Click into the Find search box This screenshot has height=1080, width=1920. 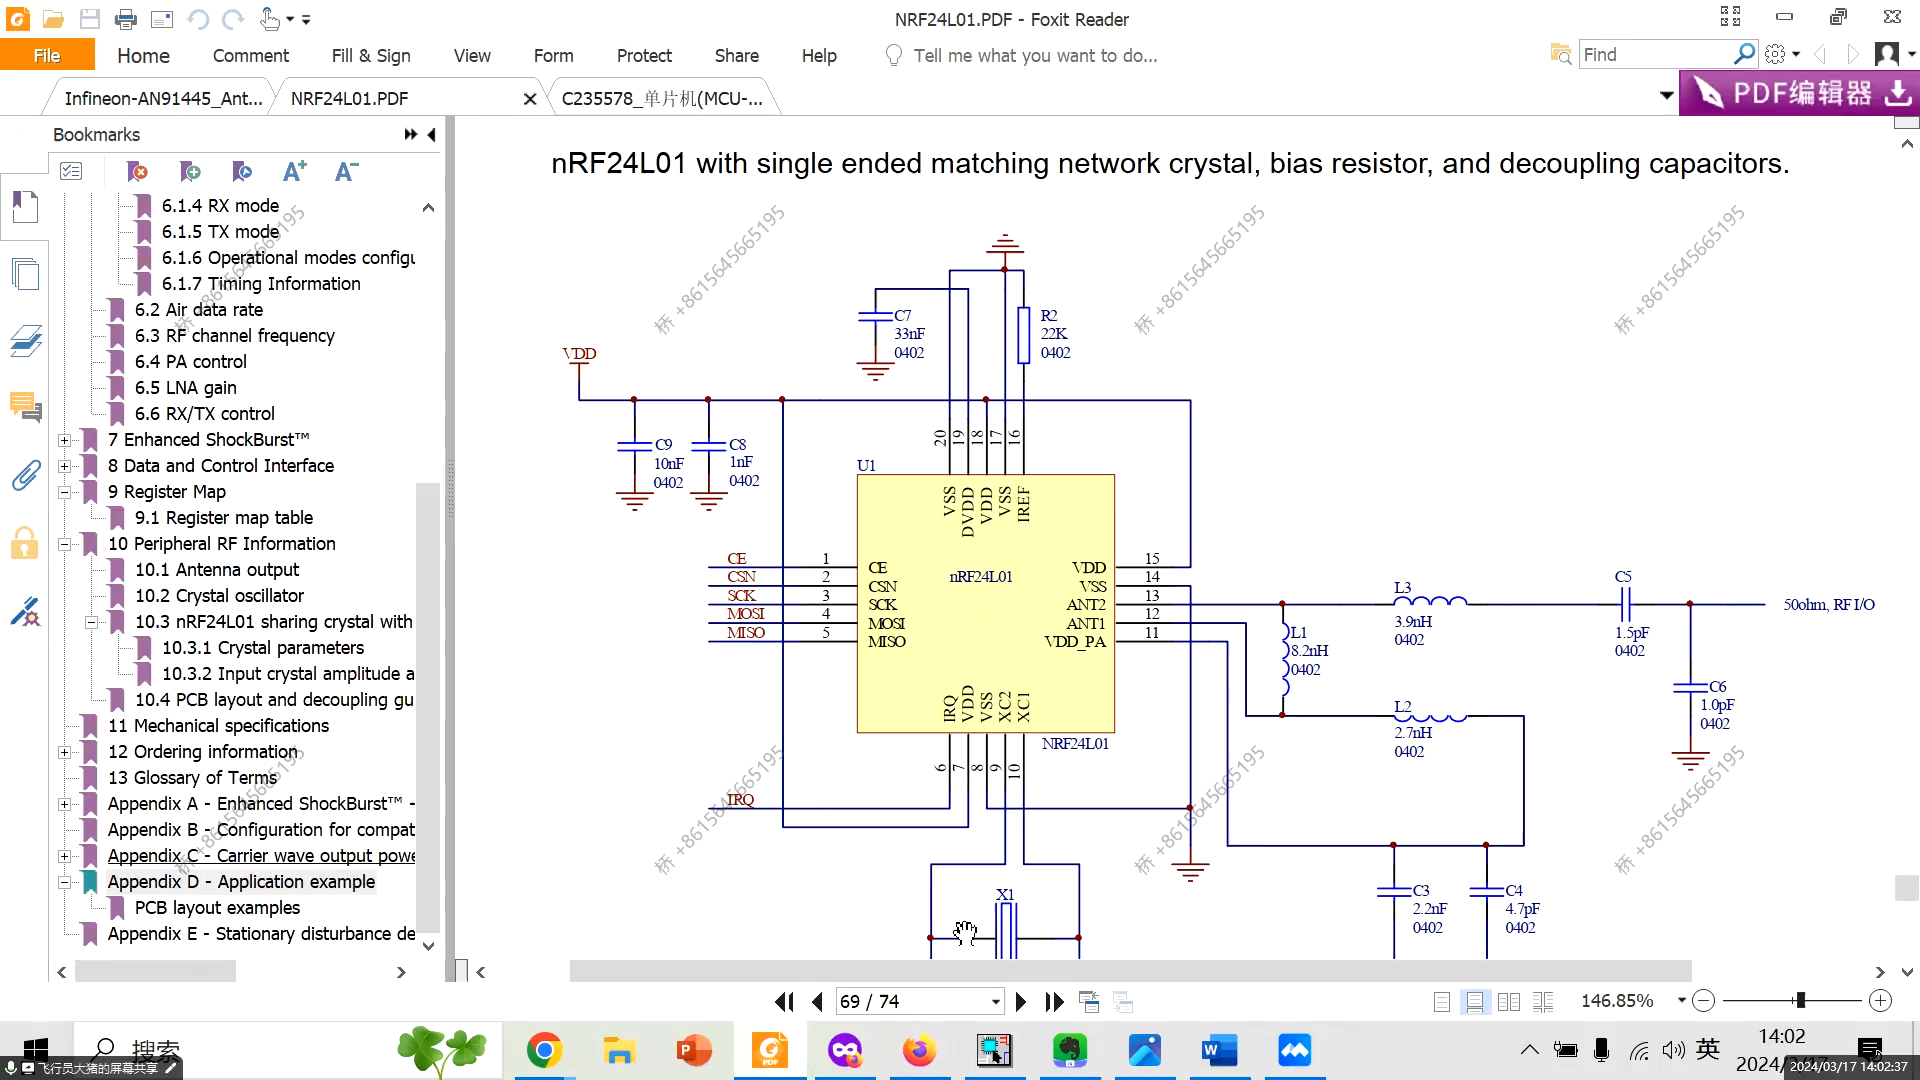pyautogui.click(x=1656, y=54)
